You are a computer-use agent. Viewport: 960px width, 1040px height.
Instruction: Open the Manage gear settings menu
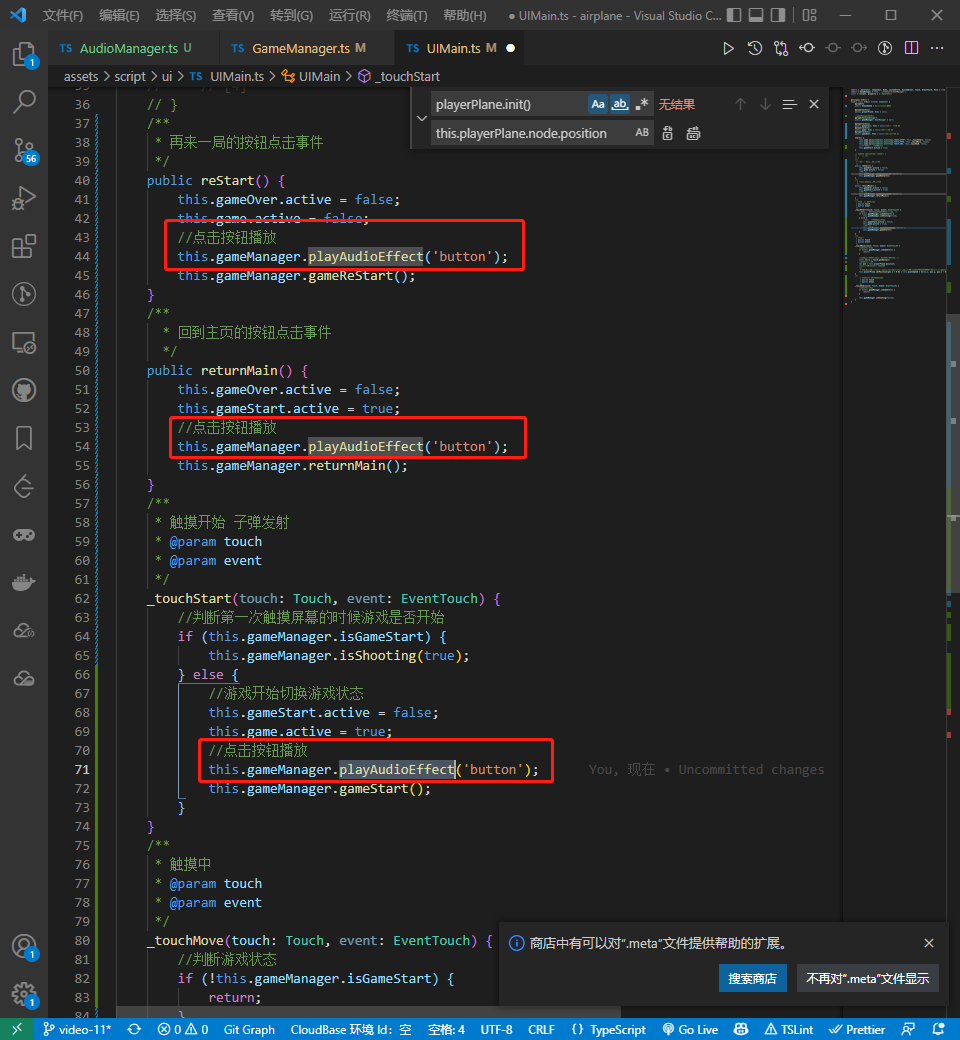pos(24,995)
